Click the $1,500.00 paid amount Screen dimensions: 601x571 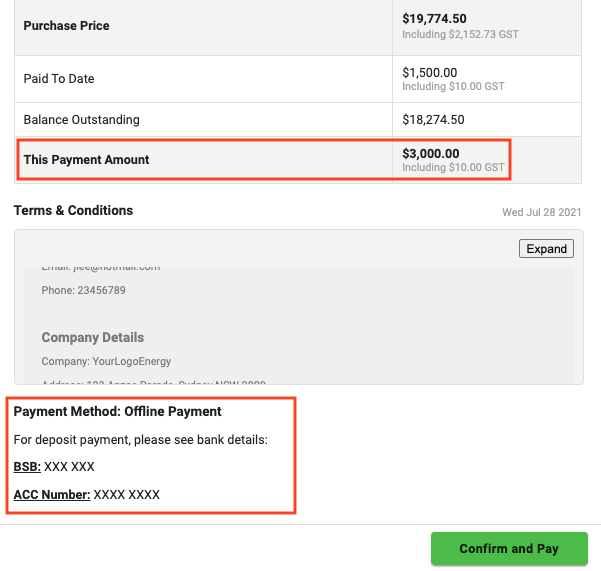429,72
